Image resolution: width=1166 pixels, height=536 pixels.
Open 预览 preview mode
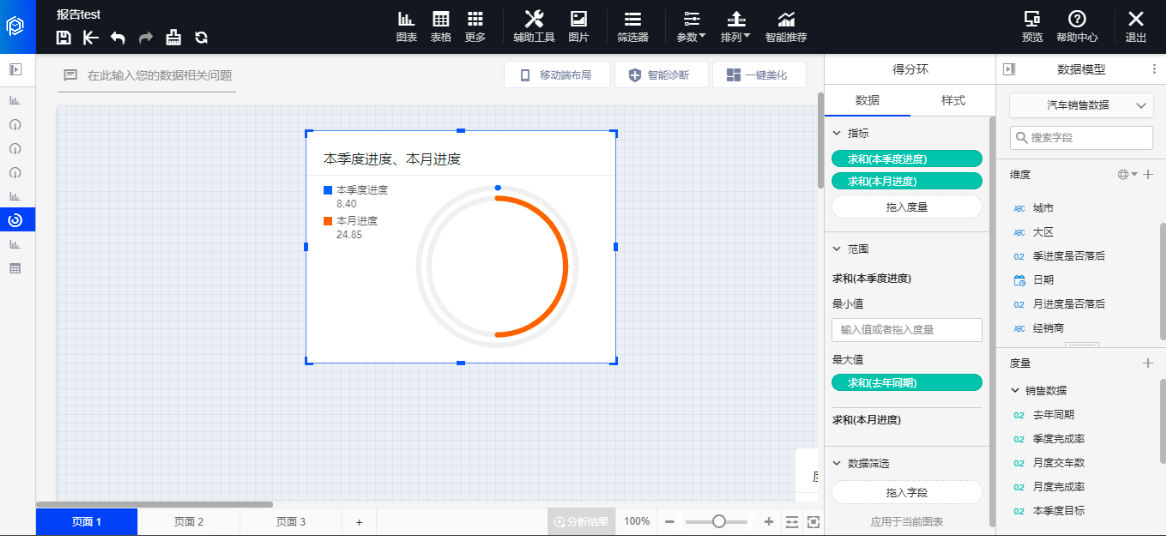click(1032, 26)
